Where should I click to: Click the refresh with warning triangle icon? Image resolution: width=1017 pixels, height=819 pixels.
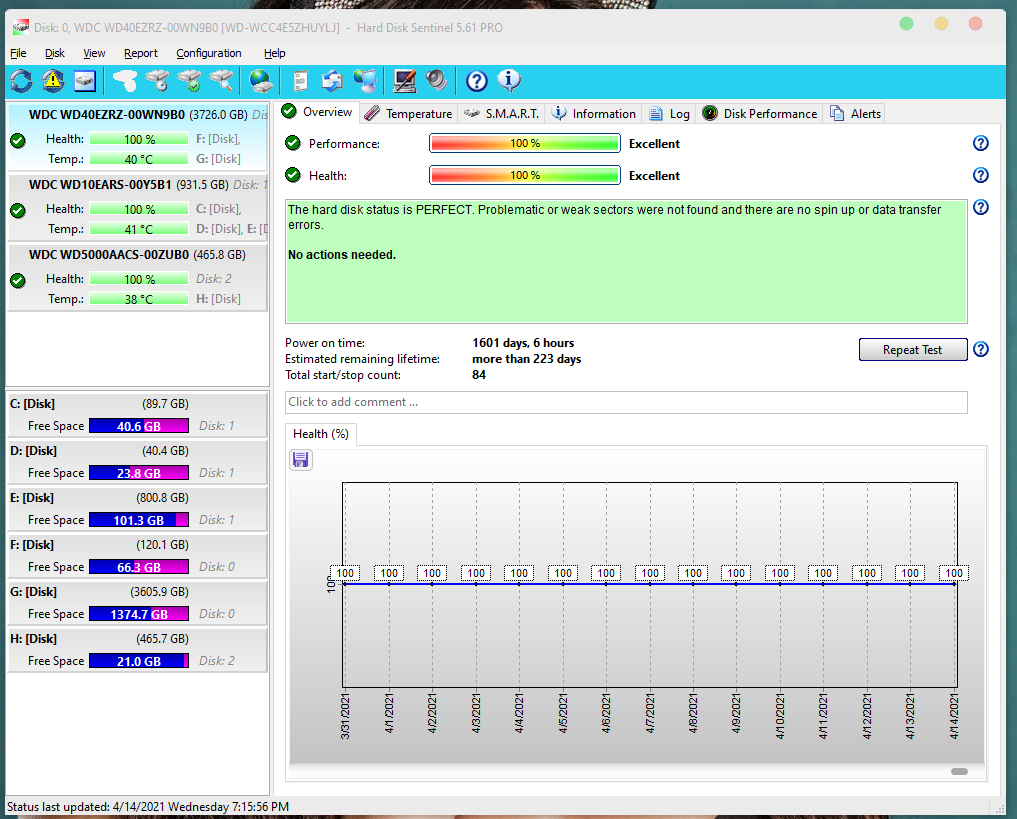(x=53, y=81)
